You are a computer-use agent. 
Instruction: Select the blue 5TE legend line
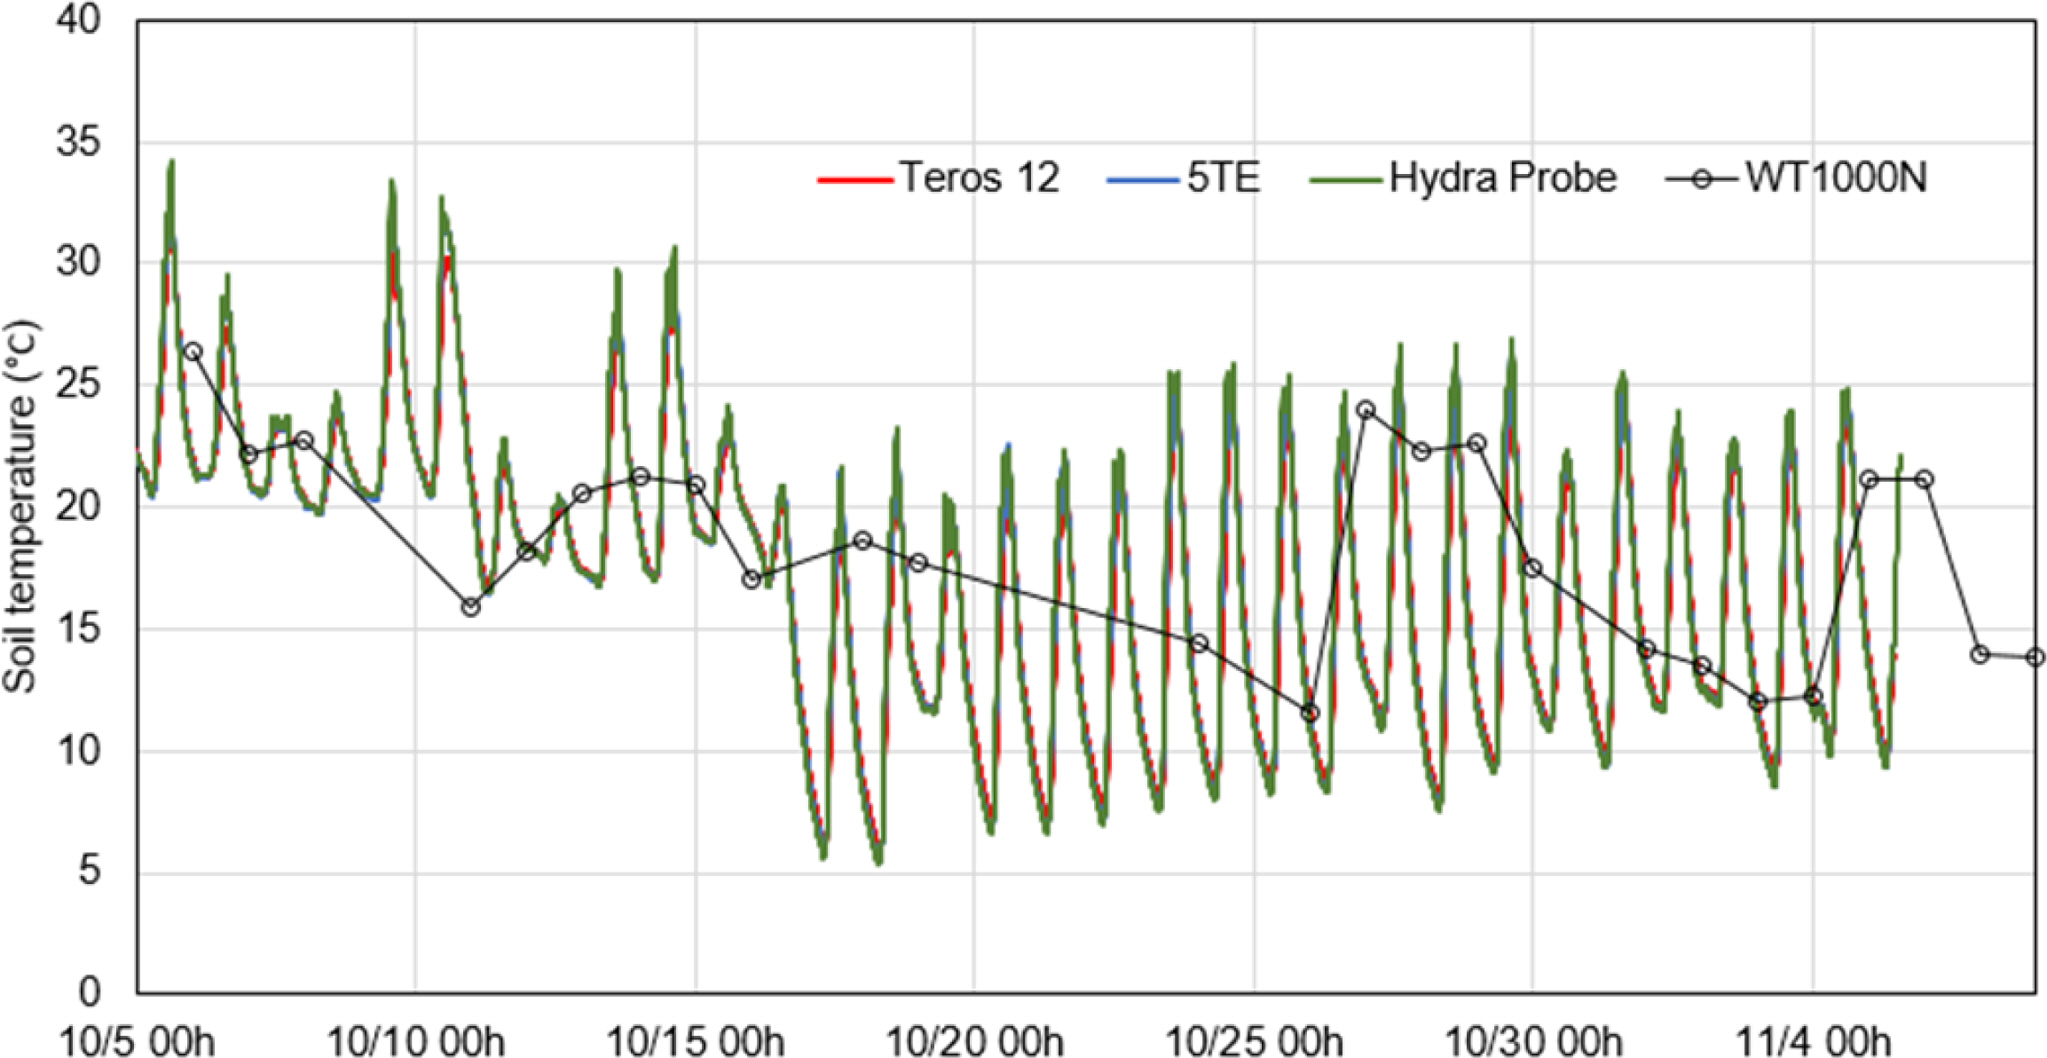click(1144, 180)
